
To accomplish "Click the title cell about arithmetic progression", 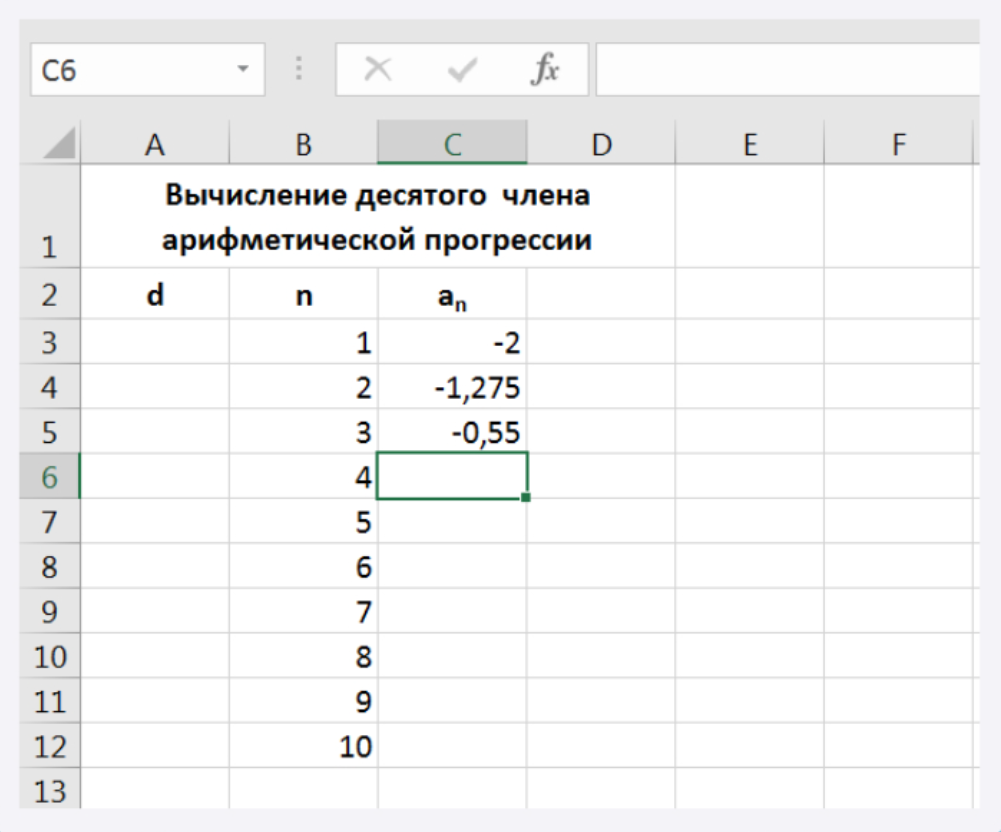I will point(377,218).
